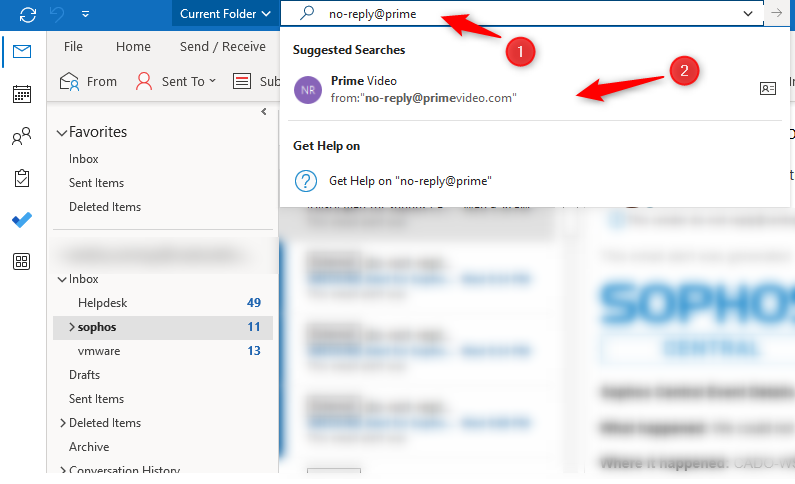This screenshot has width=795, height=484.
Task: Open the Sent To refine dropdown
Action: pyautogui.click(x=176, y=82)
